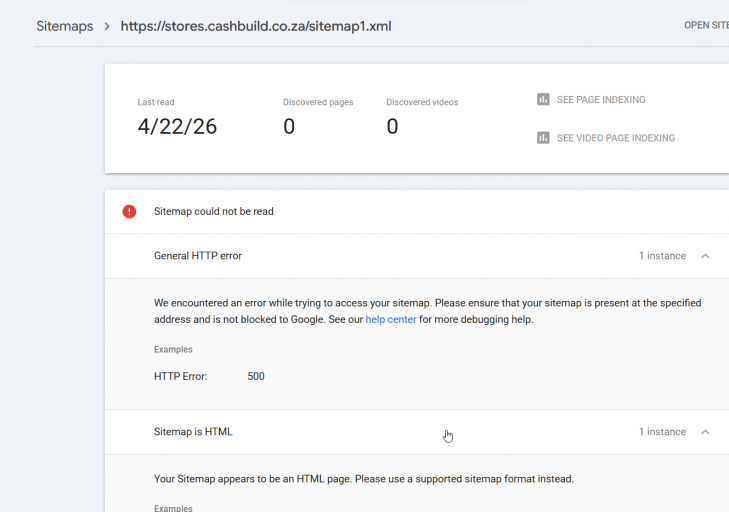729x512 pixels.
Task: Click '1 instance' on Sitemap is HTML
Action: click(662, 432)
